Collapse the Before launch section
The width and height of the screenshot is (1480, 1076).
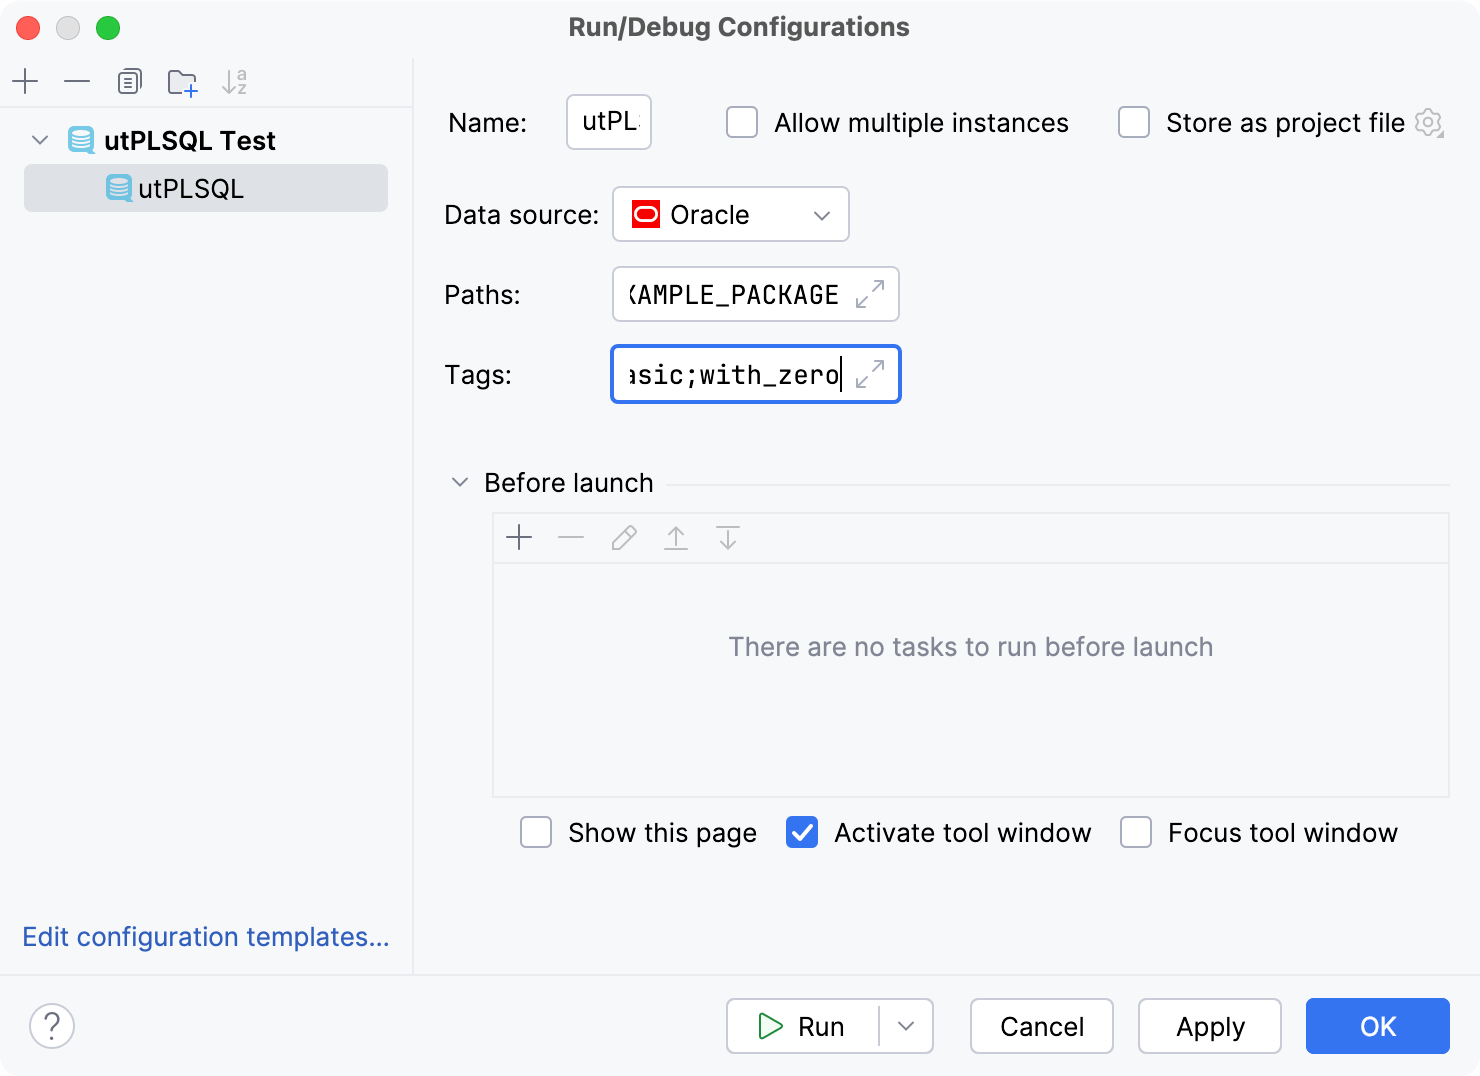[x=460, y=482]
